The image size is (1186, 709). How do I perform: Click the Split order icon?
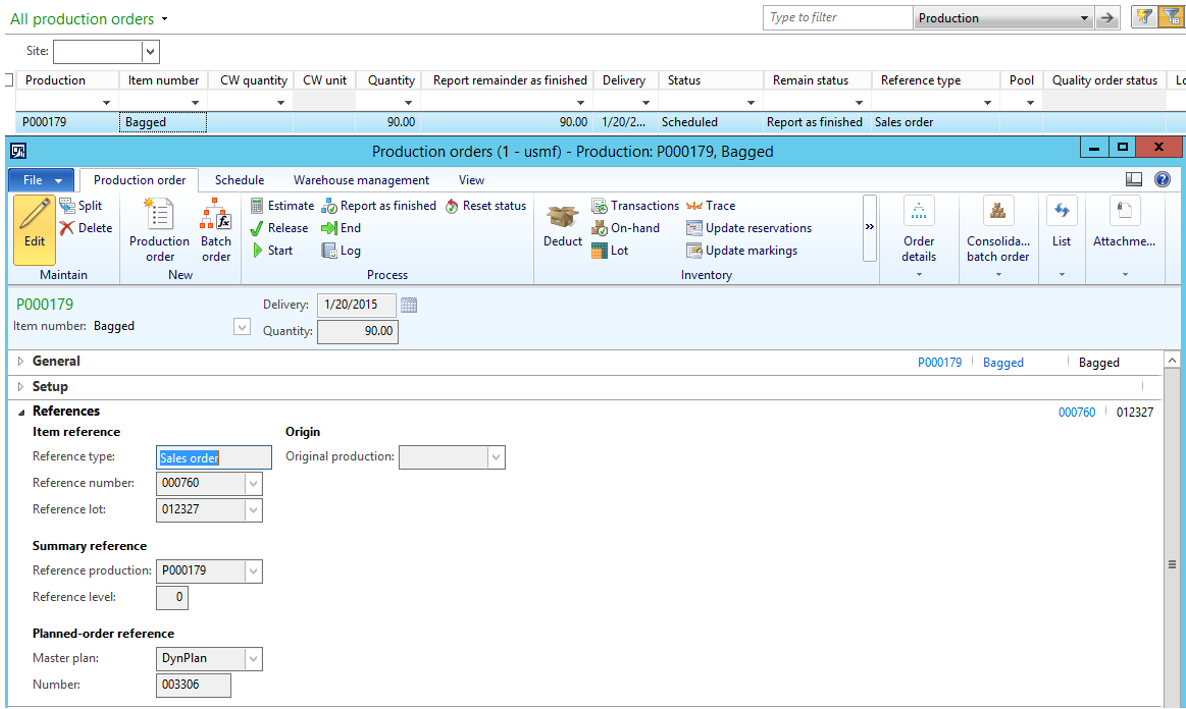[x=67, y=206]
